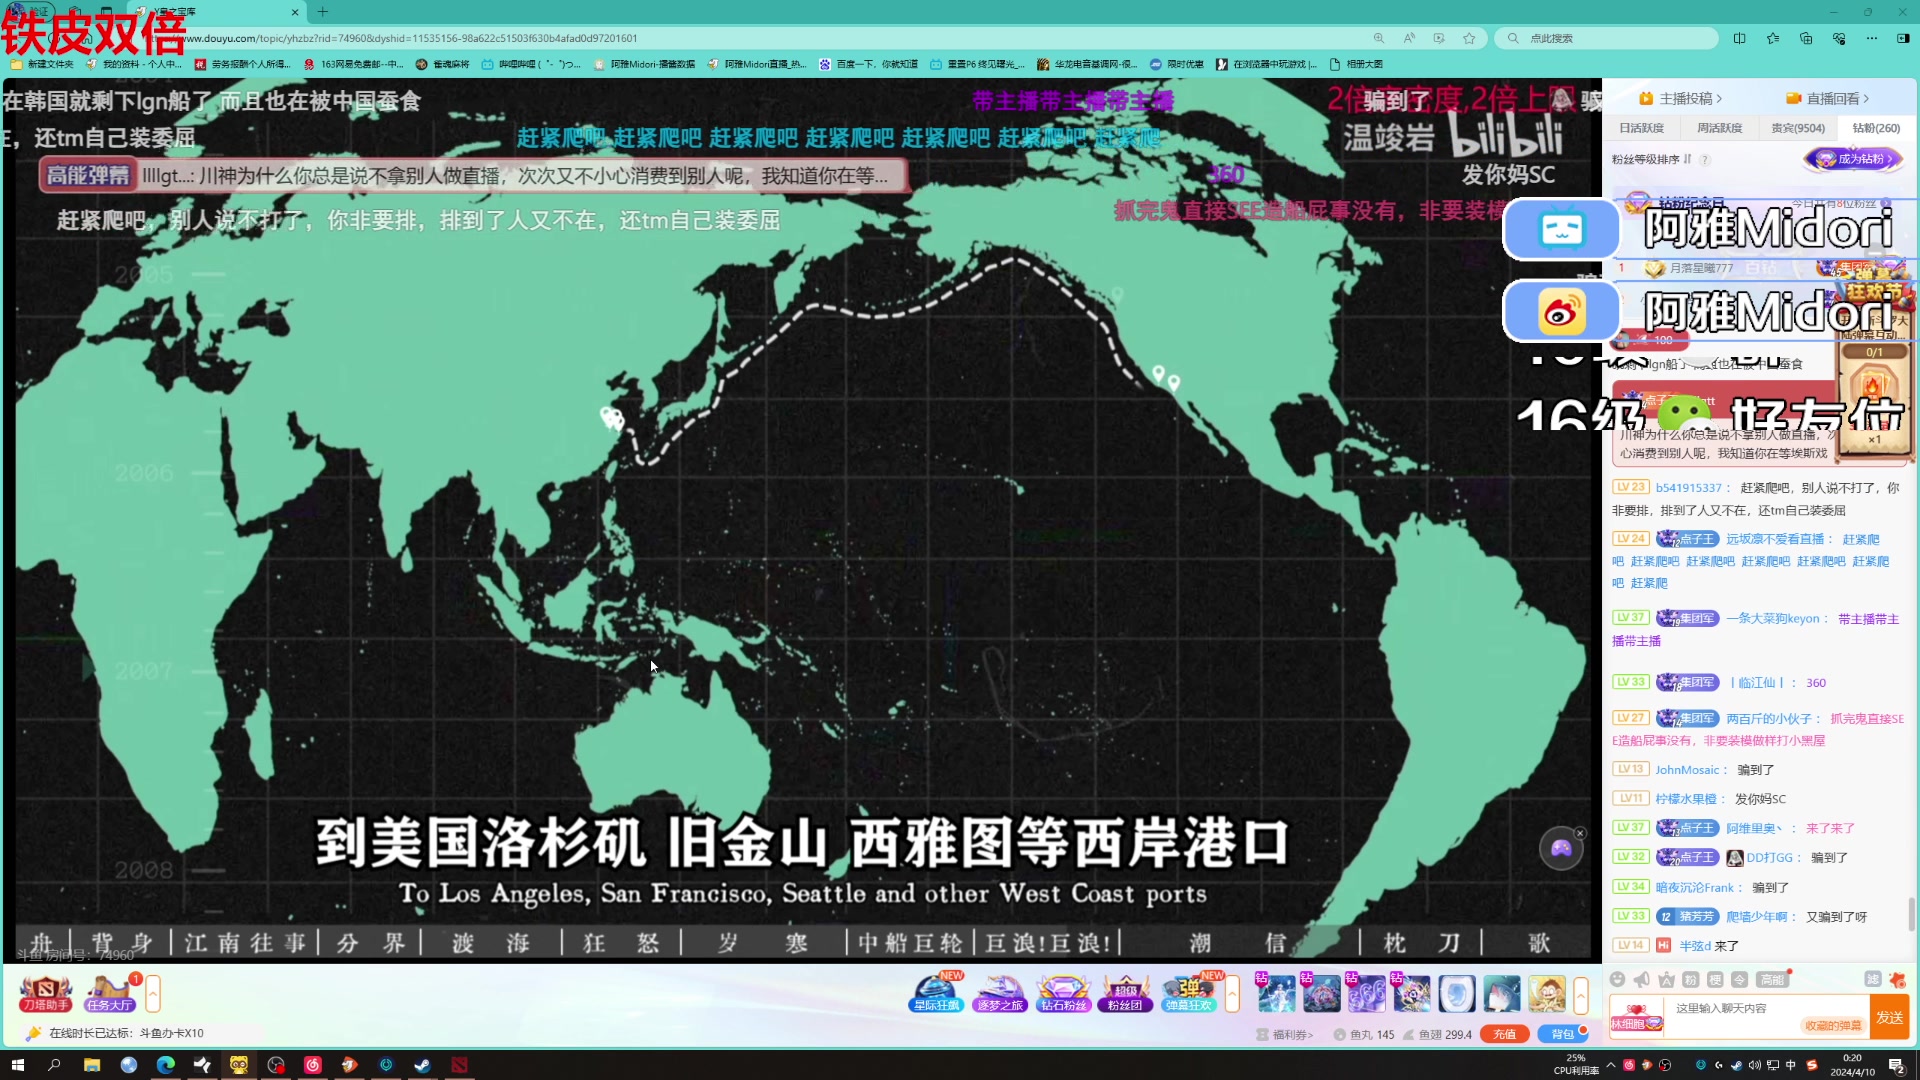The width and height of the screenshot is (1920, 1080).
Task: Open the 滤 chat filter icon
Action: coord(1872,979)
